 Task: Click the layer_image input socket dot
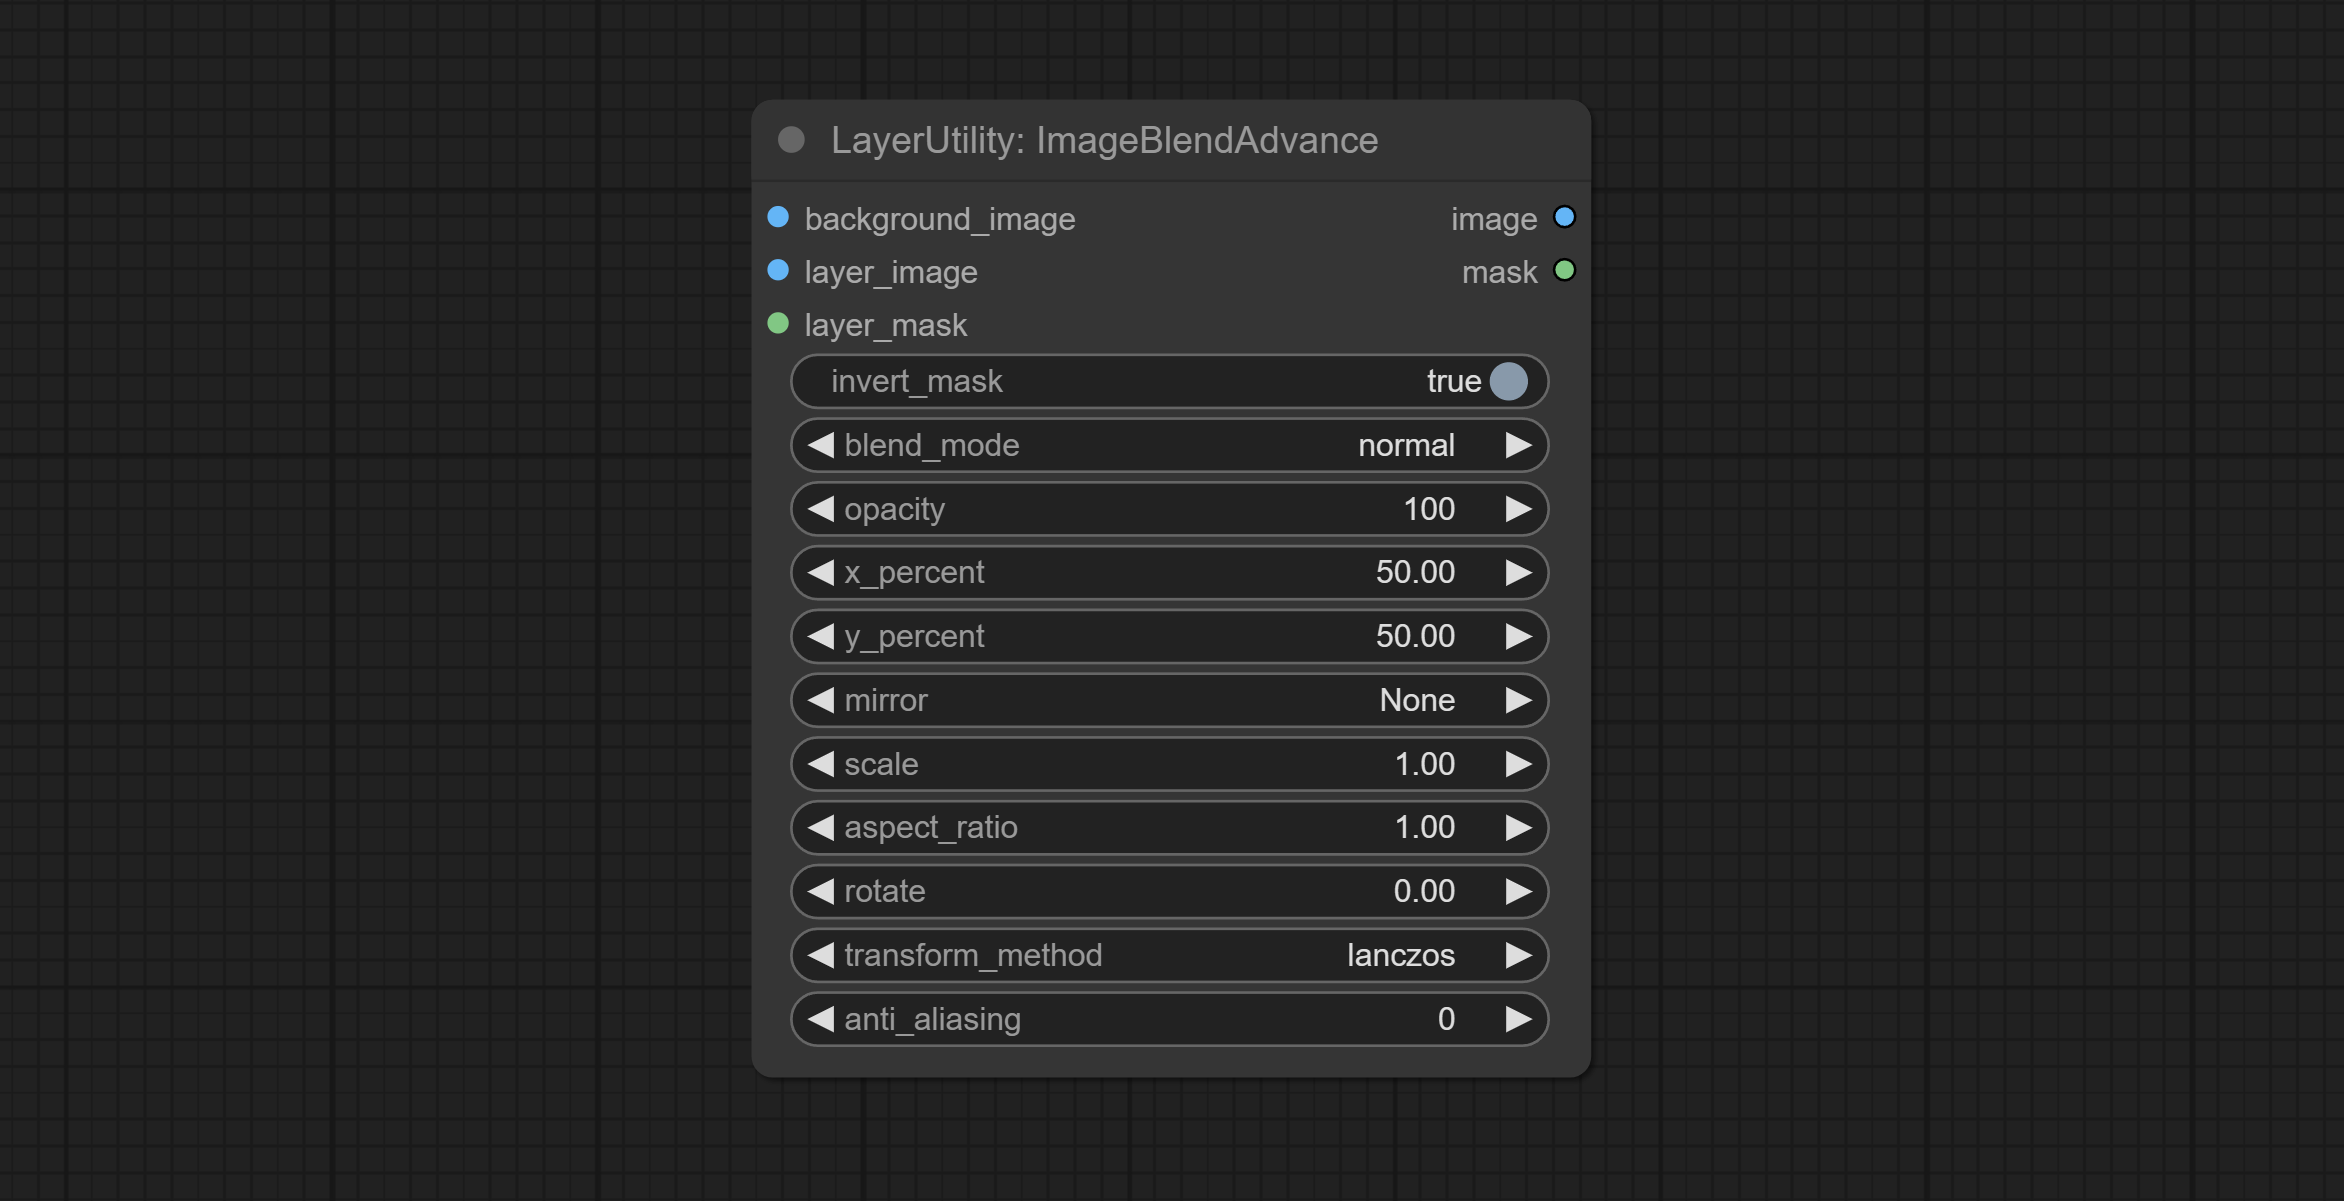coord(778,271)
